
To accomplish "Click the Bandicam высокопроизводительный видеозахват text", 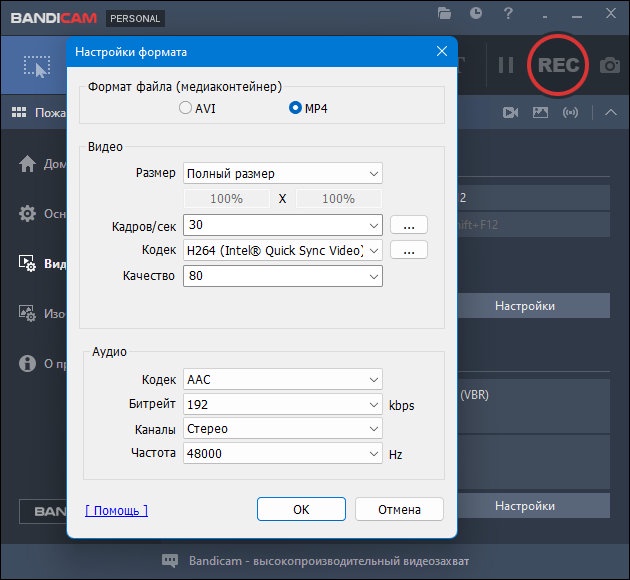I will tap(329, 561).
